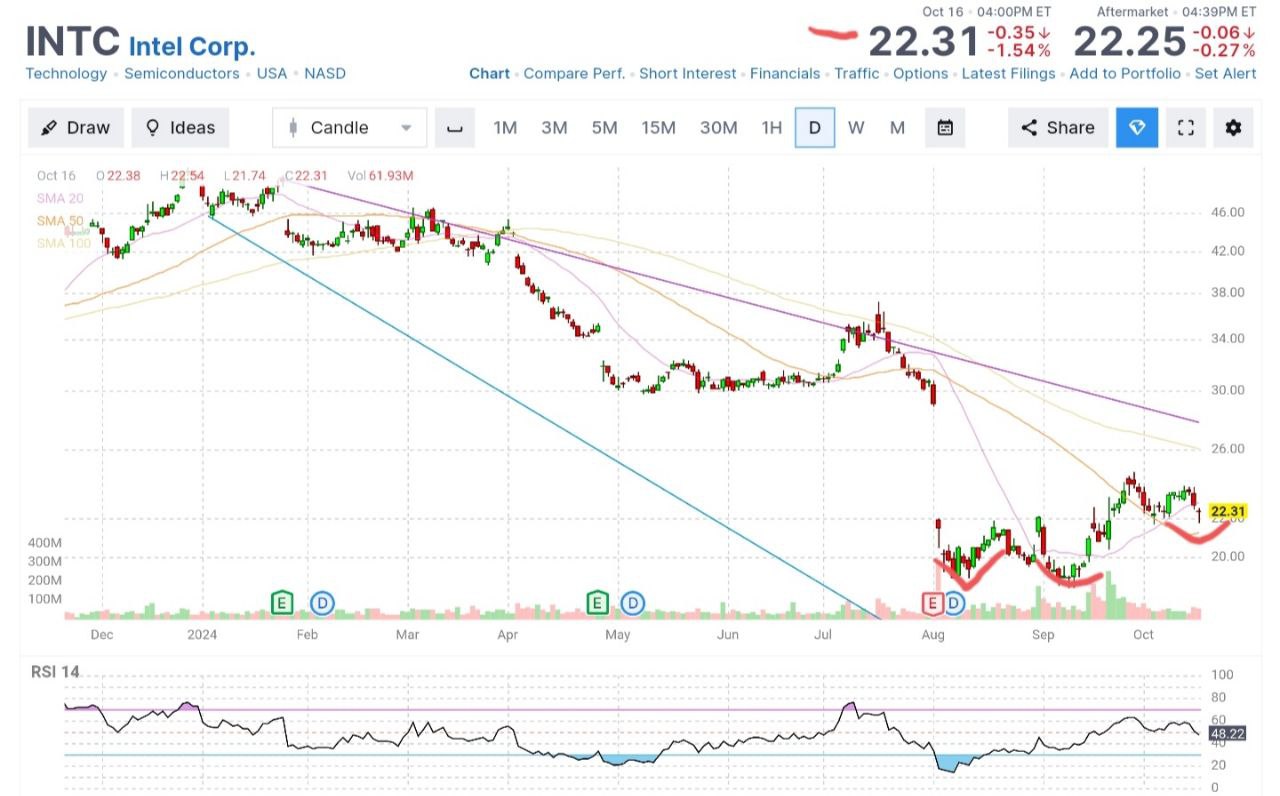Screen dimensions: 1280x796
Task: Click the closing price 22.31 header
Action: [923, 42]
